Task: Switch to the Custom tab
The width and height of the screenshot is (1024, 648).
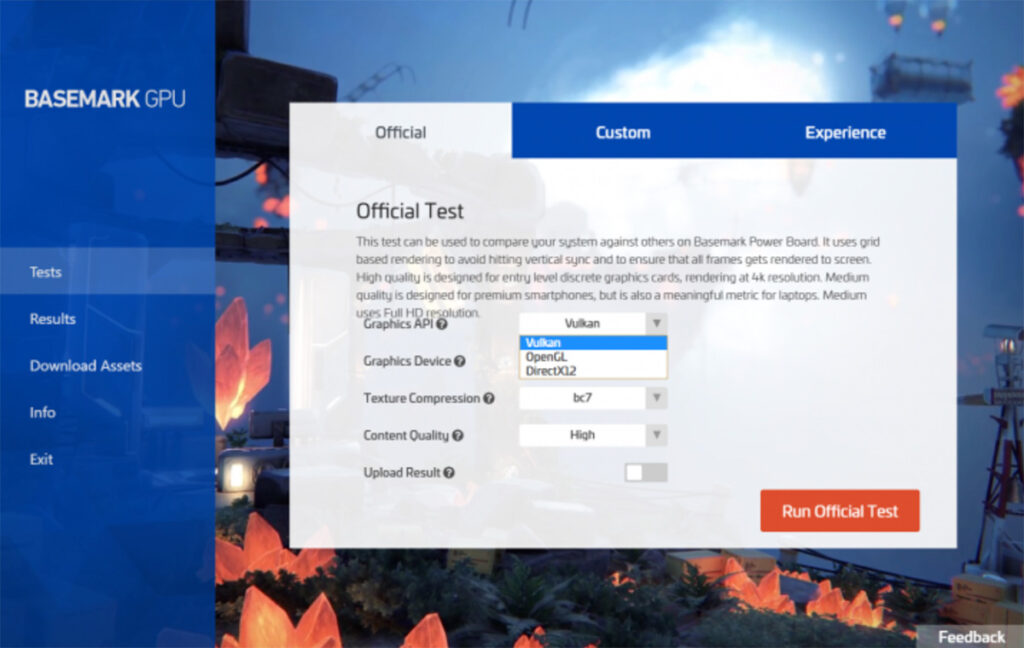Action: pyautogui.click(x=622, y=131)
